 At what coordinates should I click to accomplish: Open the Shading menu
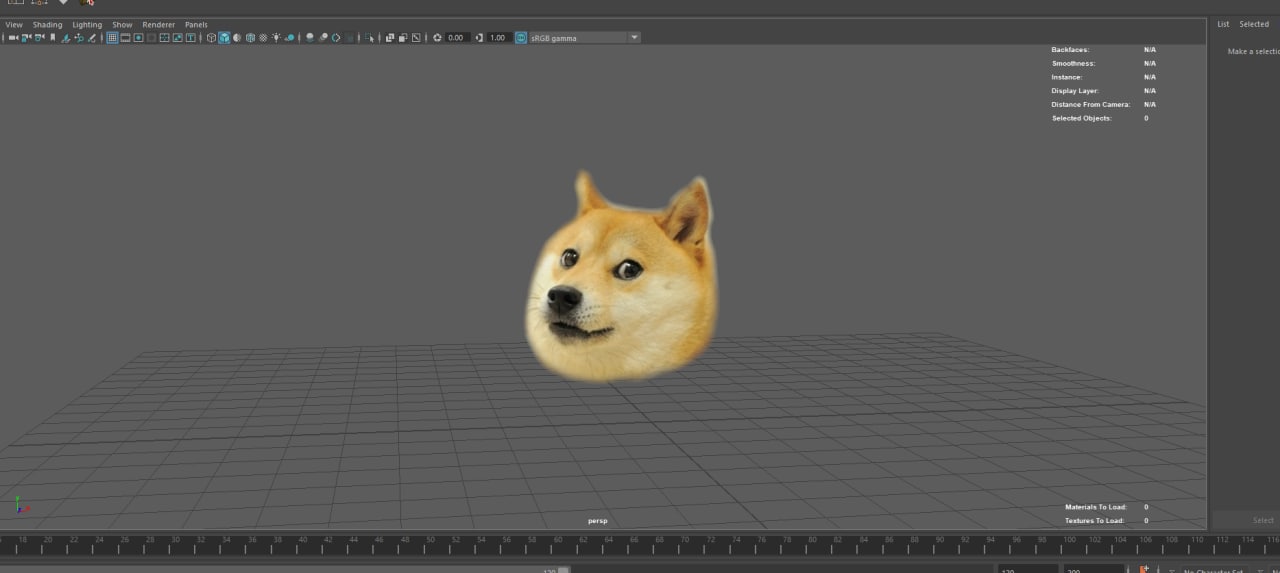coord(47,24)
